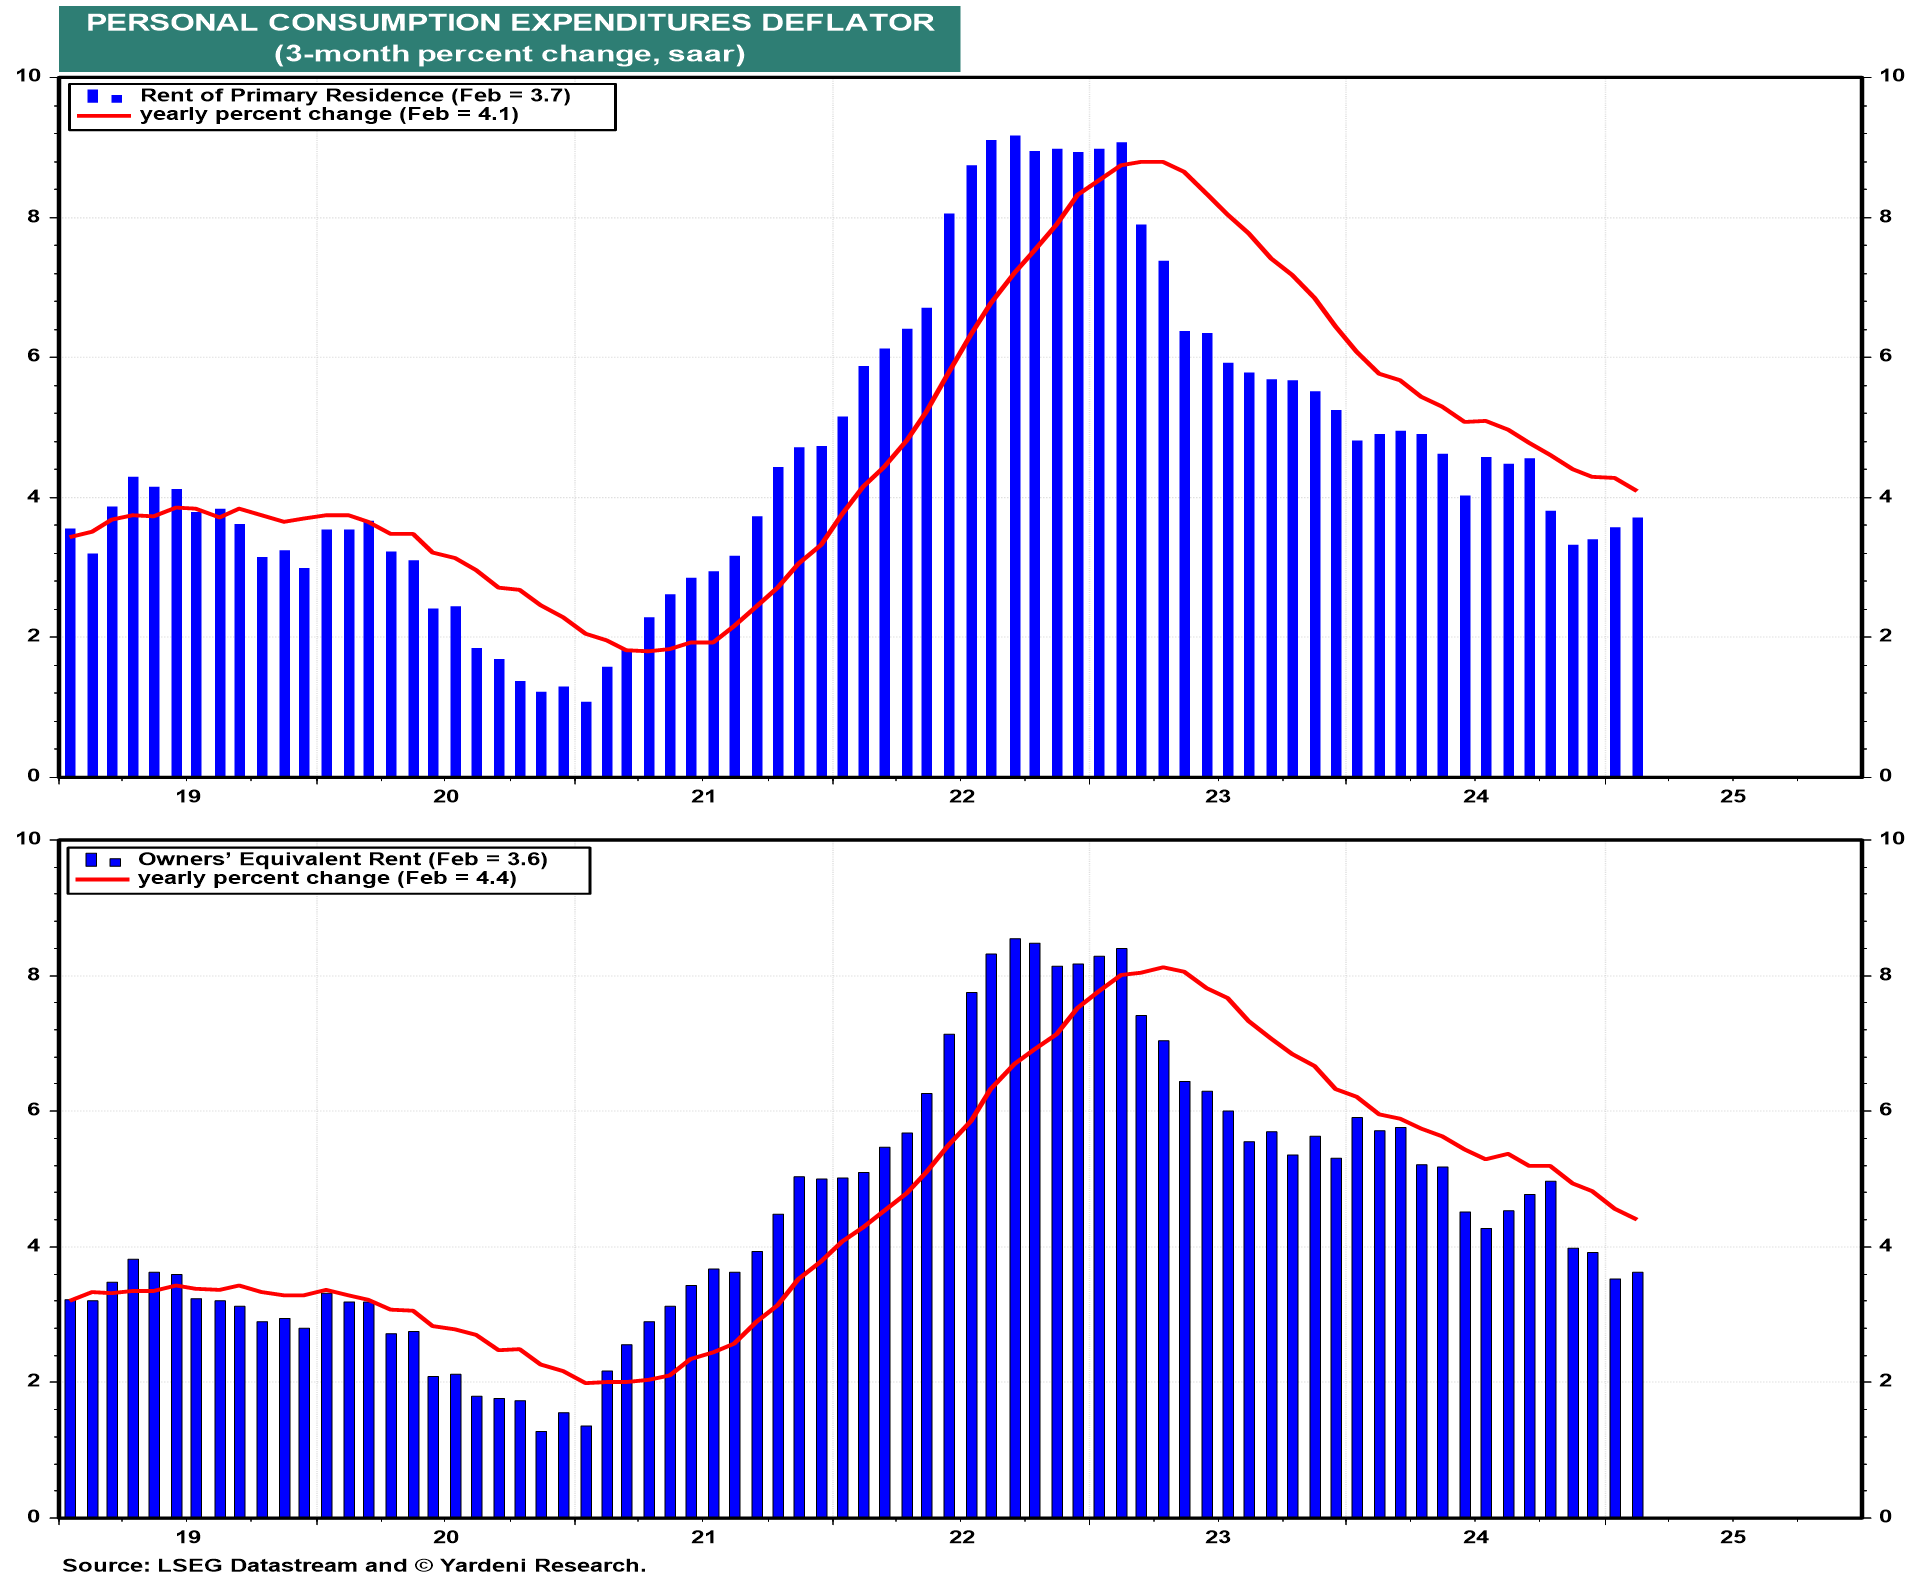Click the end point of red line in top chart

coord(1636,490)
